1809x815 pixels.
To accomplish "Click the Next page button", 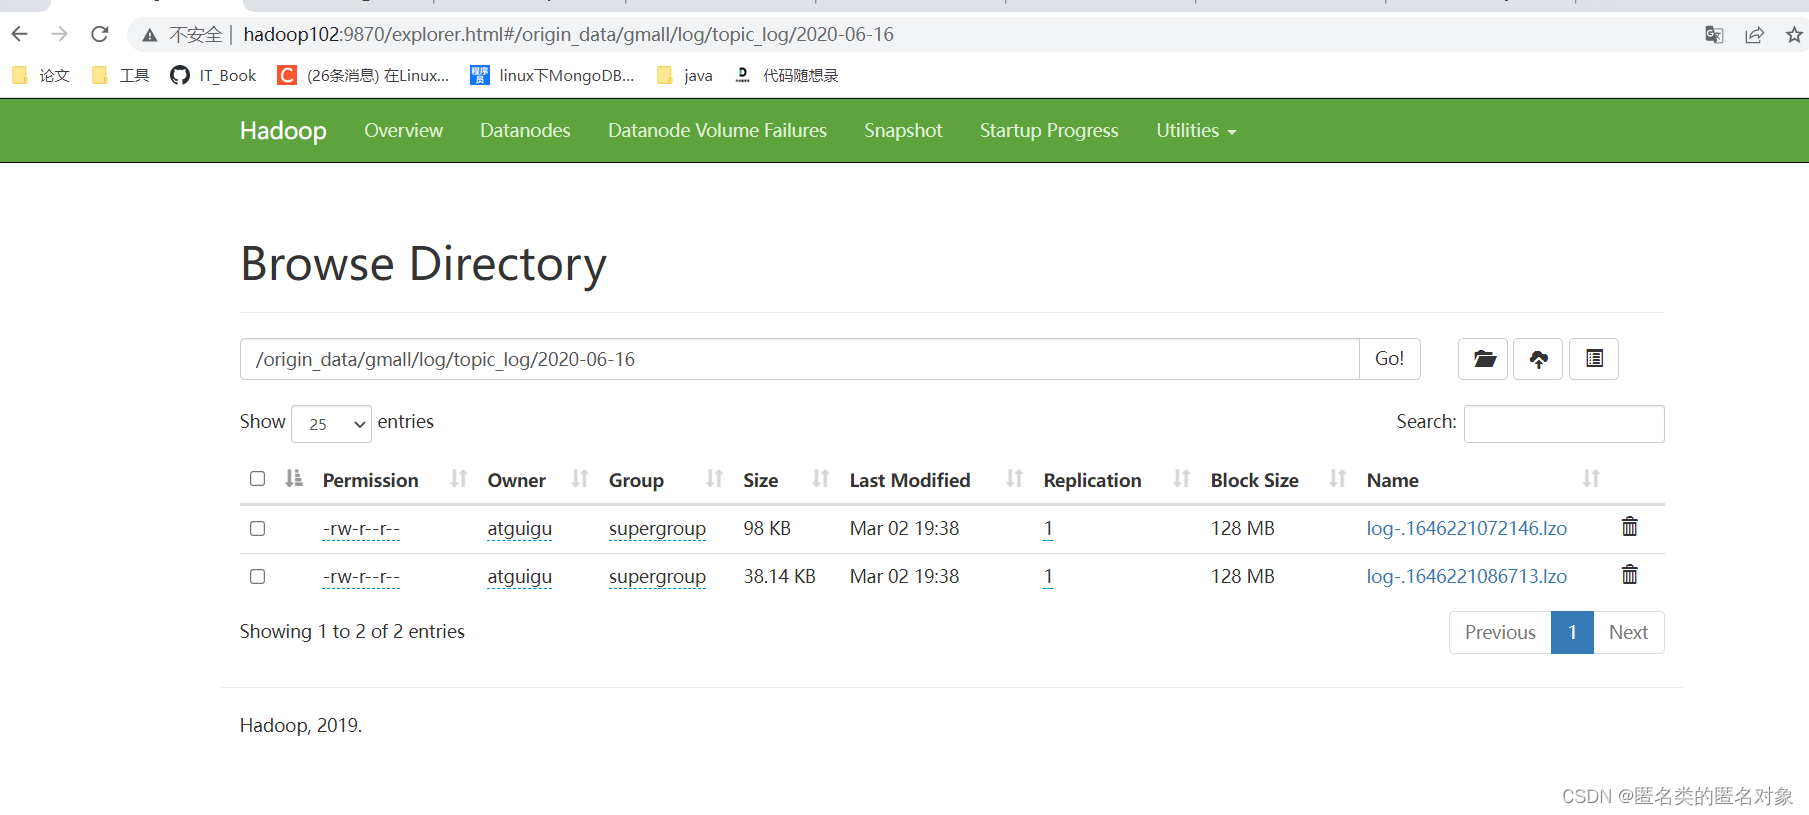I will point(1628,632).
